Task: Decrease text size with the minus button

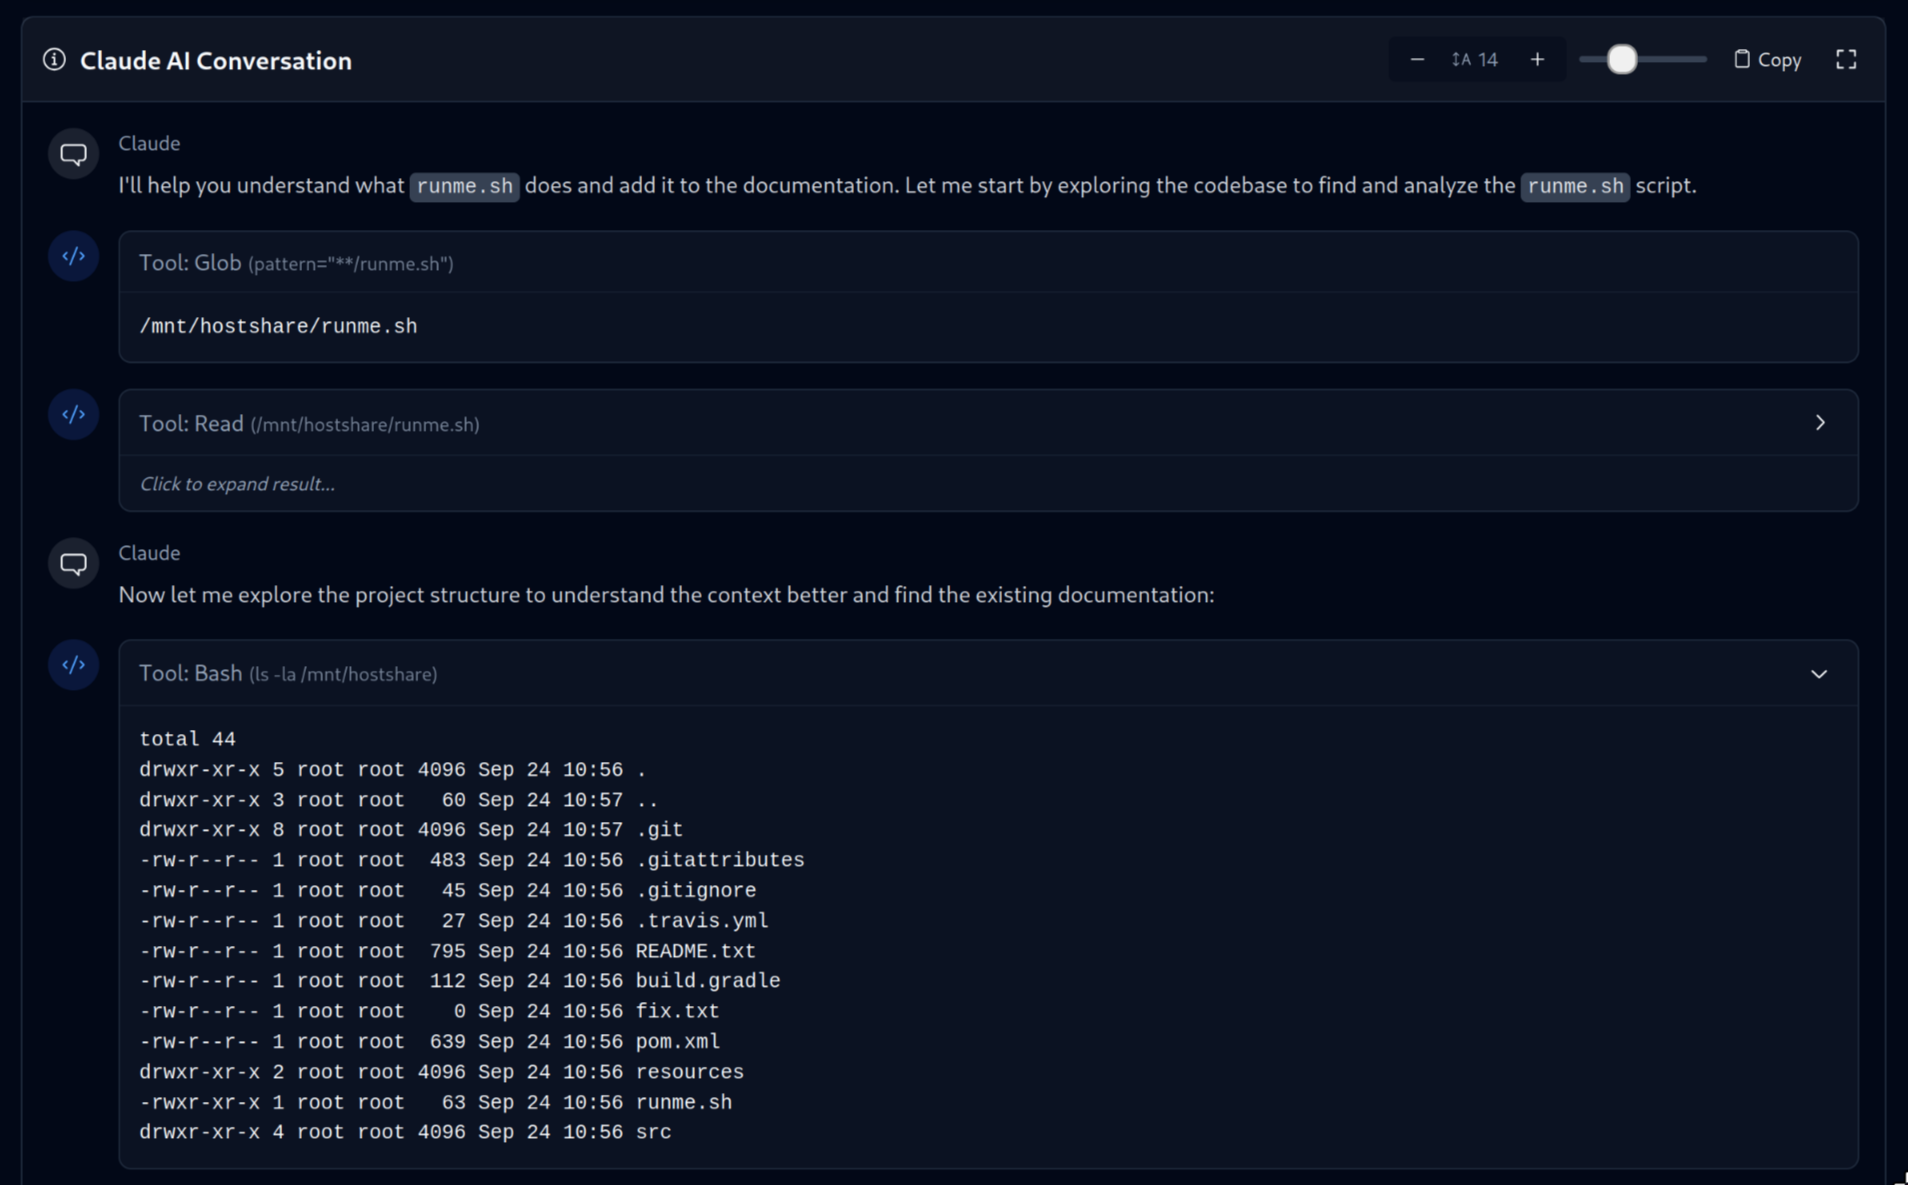Action: 1417,59
